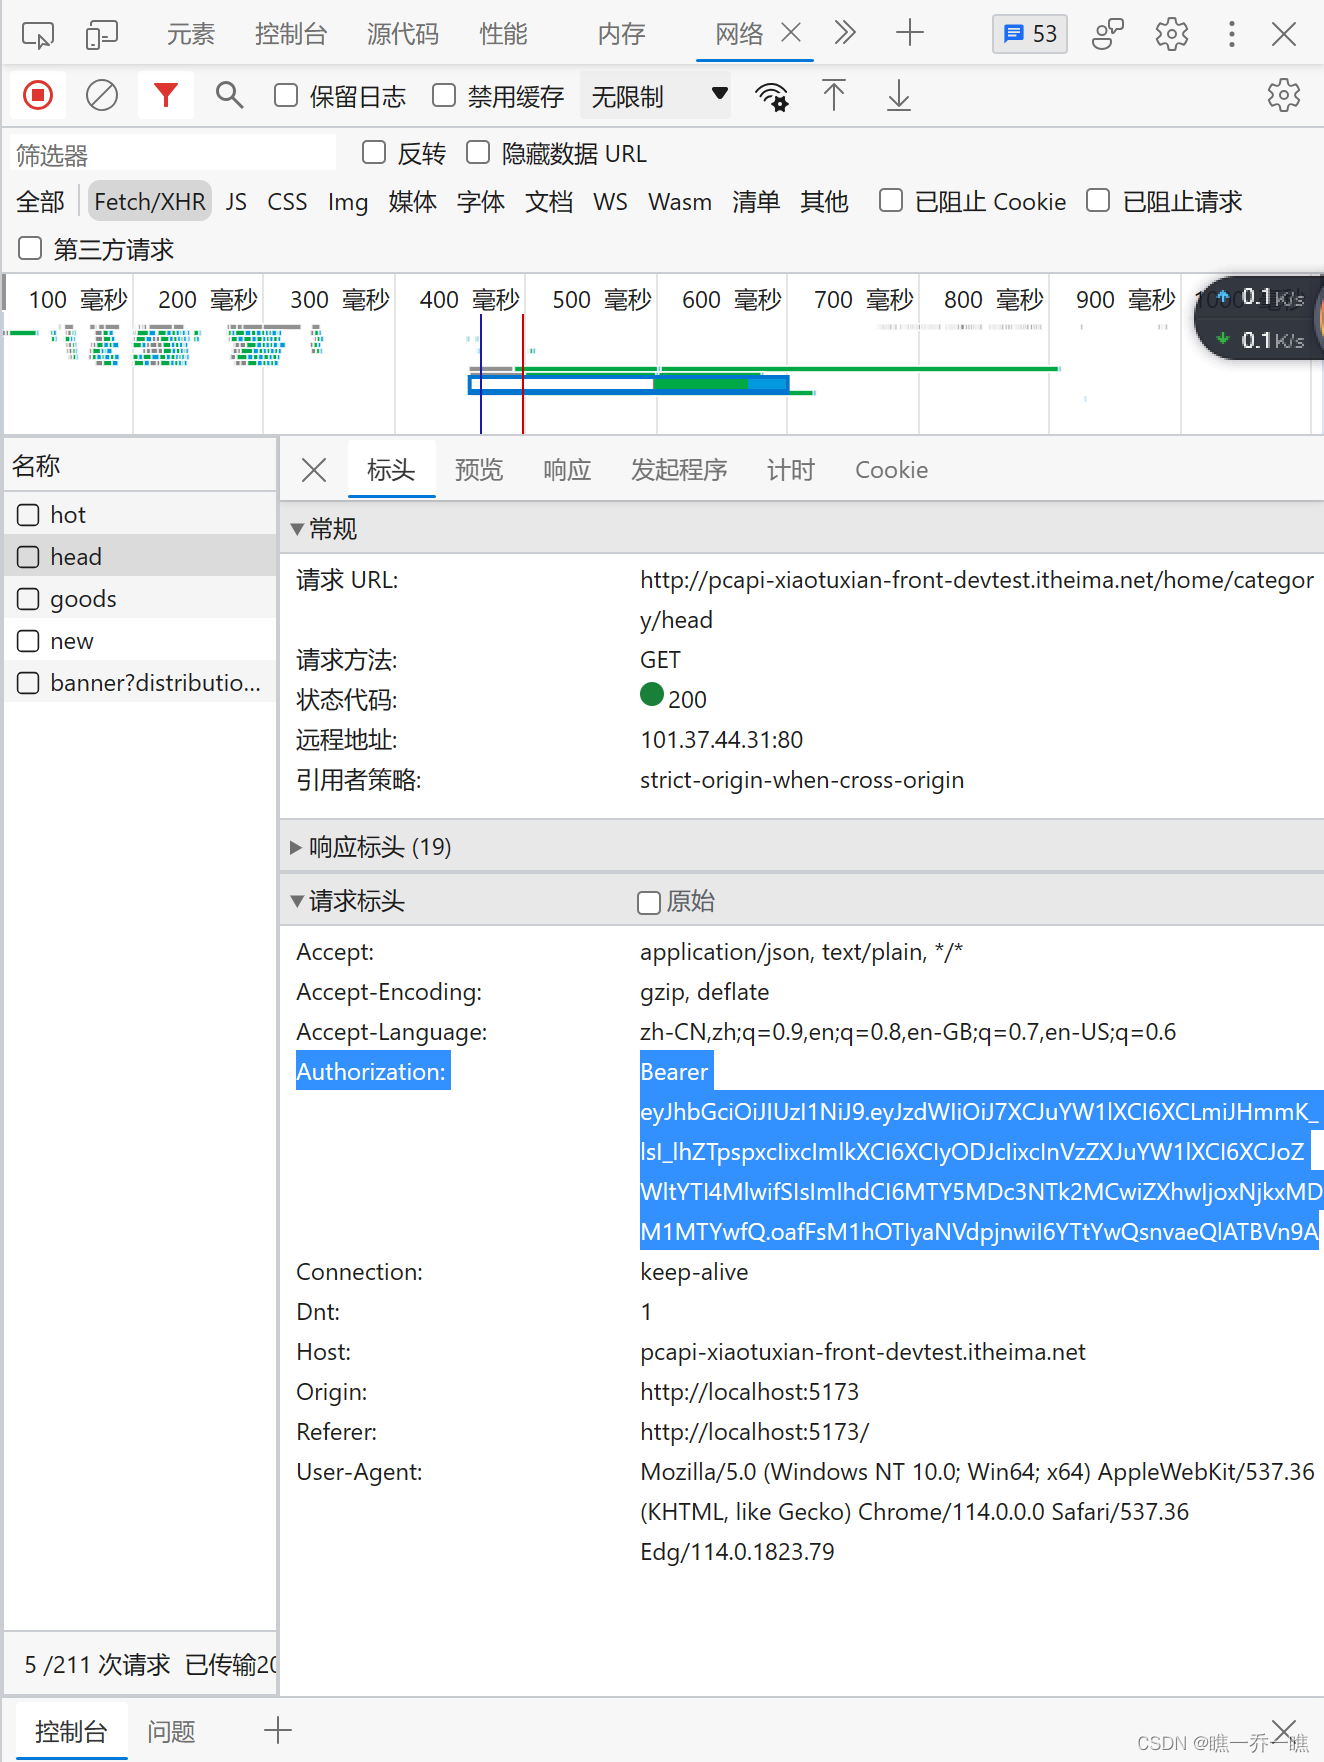This screenshot has height=1762, width=1324.
Task: Open the request Cookie tab
Action: (x=891, y=470)
